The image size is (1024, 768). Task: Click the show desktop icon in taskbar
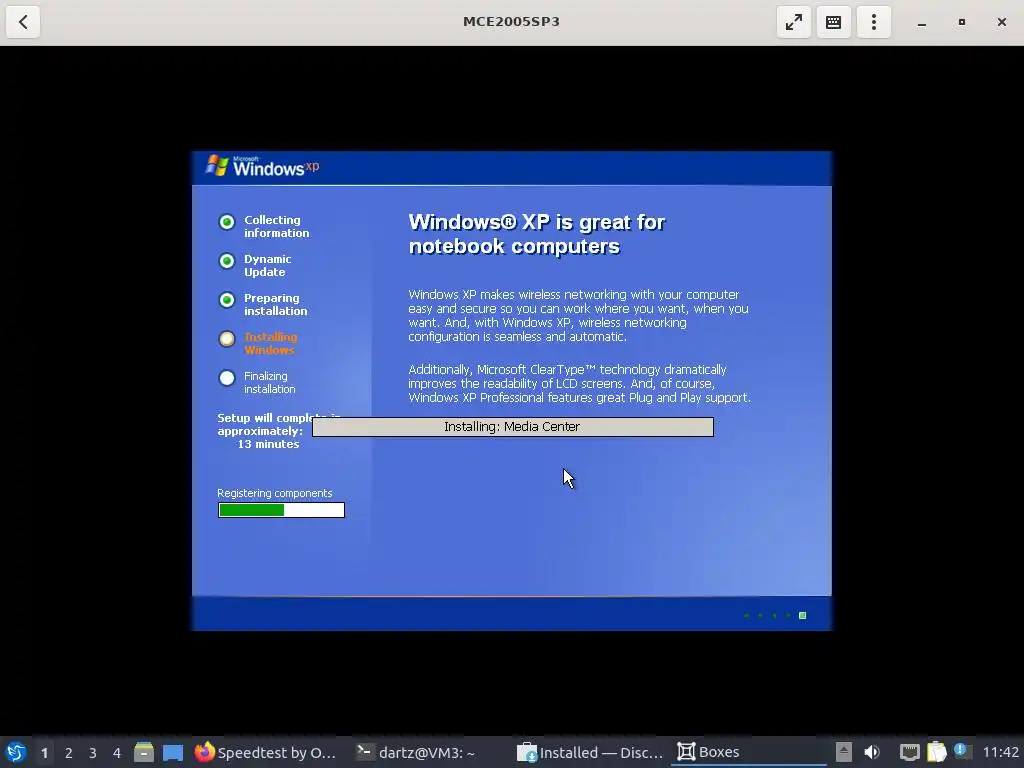coord(173,752)
